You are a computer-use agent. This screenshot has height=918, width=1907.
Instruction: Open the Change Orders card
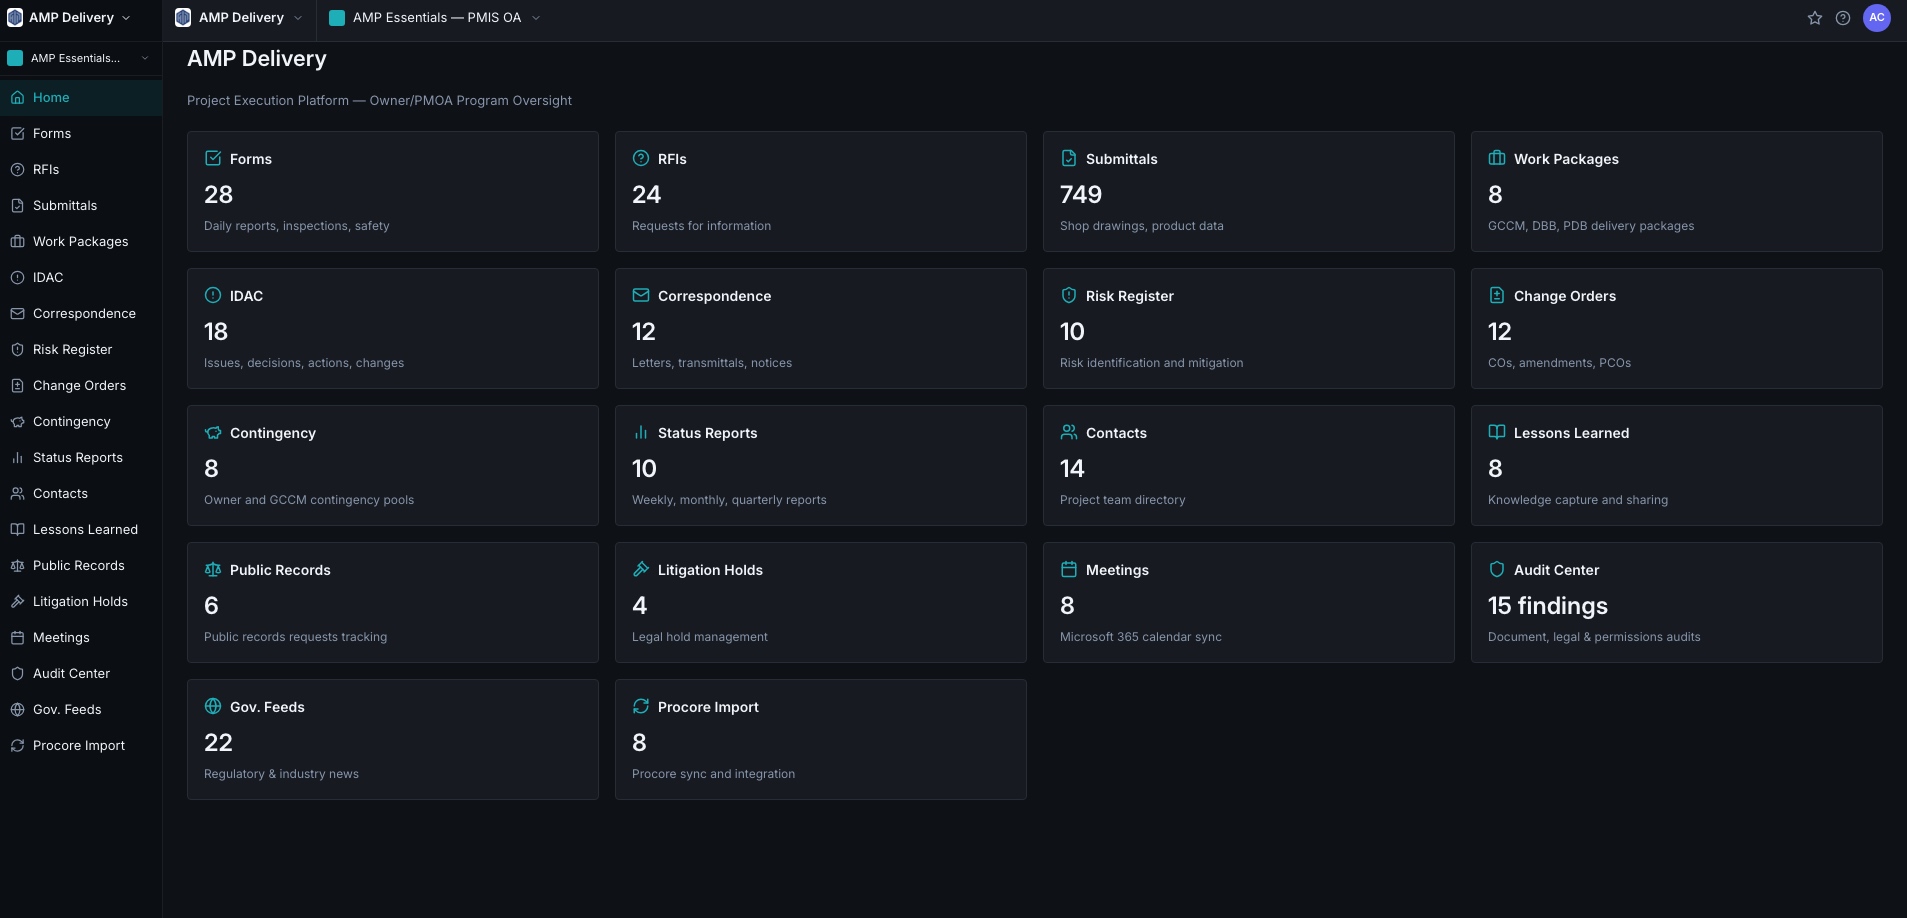point(1677,328)
